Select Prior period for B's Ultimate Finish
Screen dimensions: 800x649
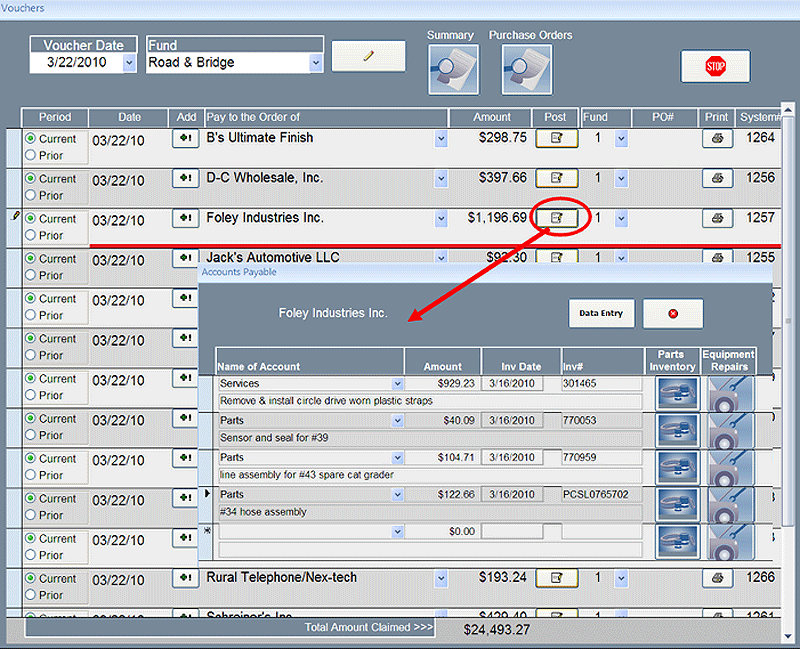(31, 155)
